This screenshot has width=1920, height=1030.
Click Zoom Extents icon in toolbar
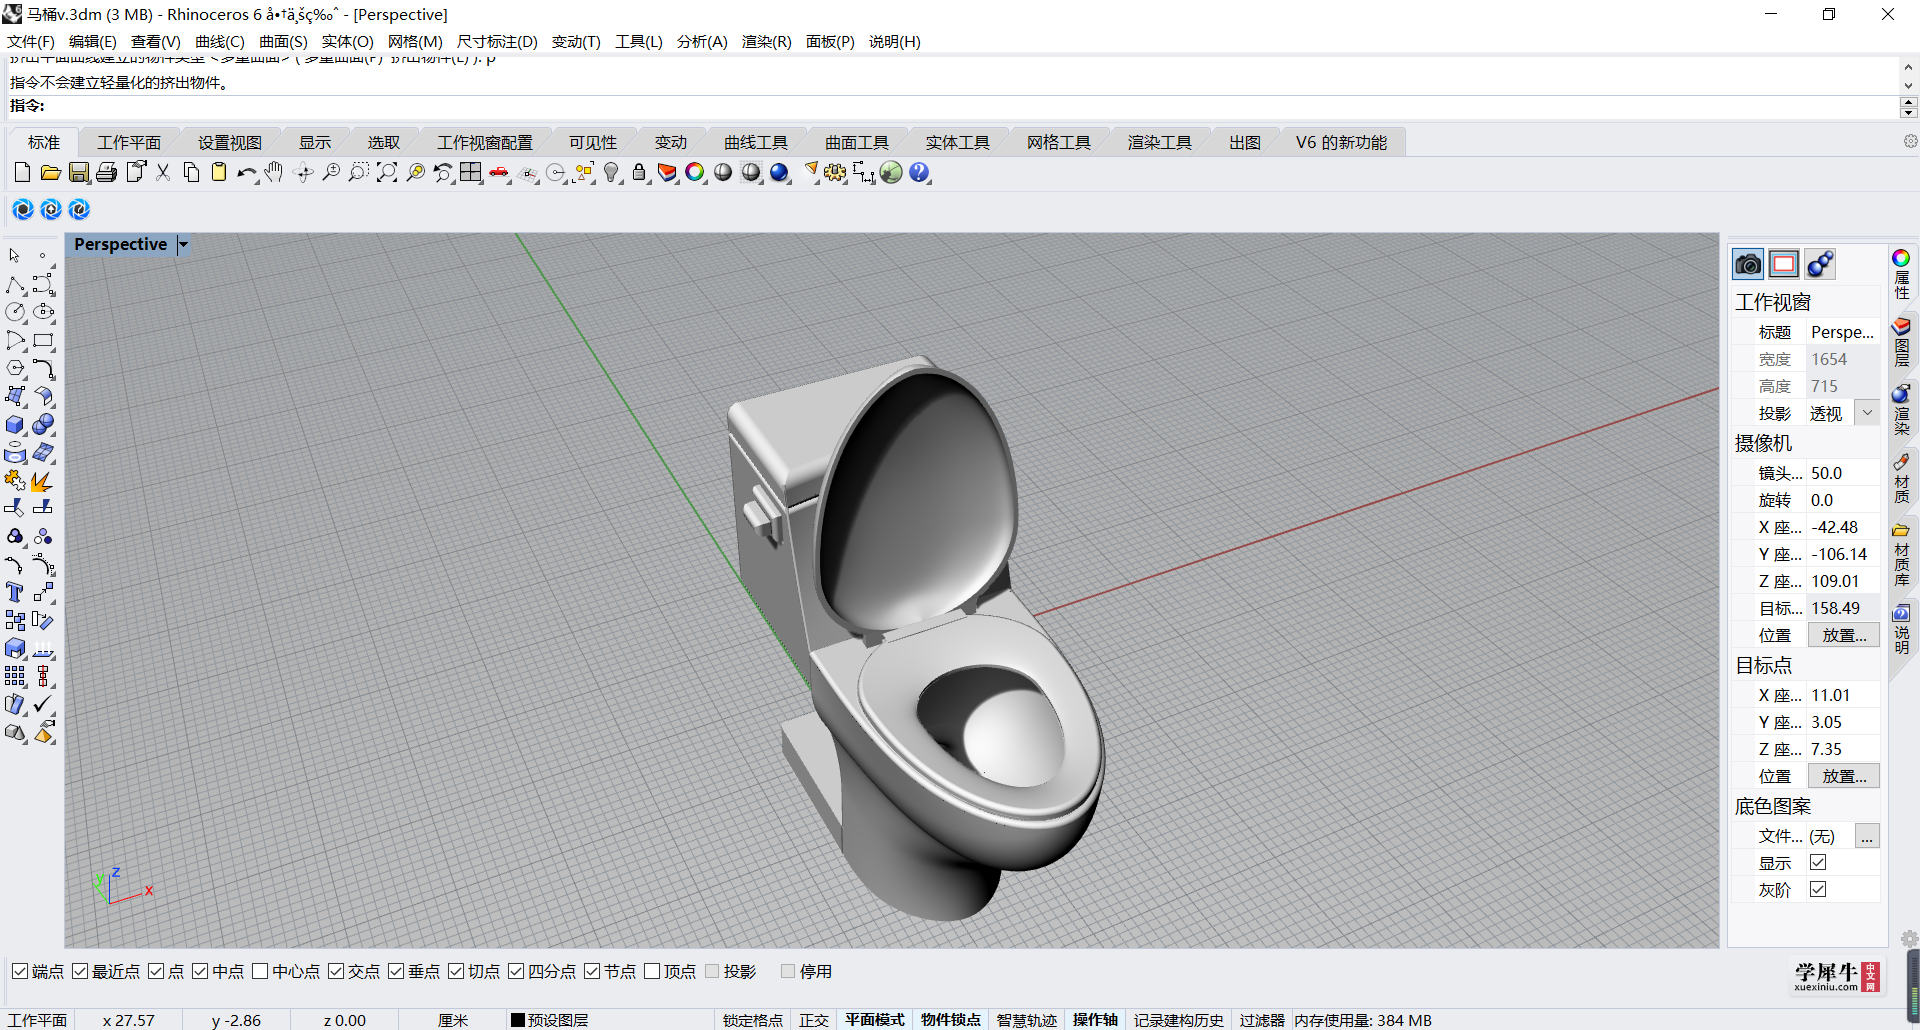click(386, 173)
